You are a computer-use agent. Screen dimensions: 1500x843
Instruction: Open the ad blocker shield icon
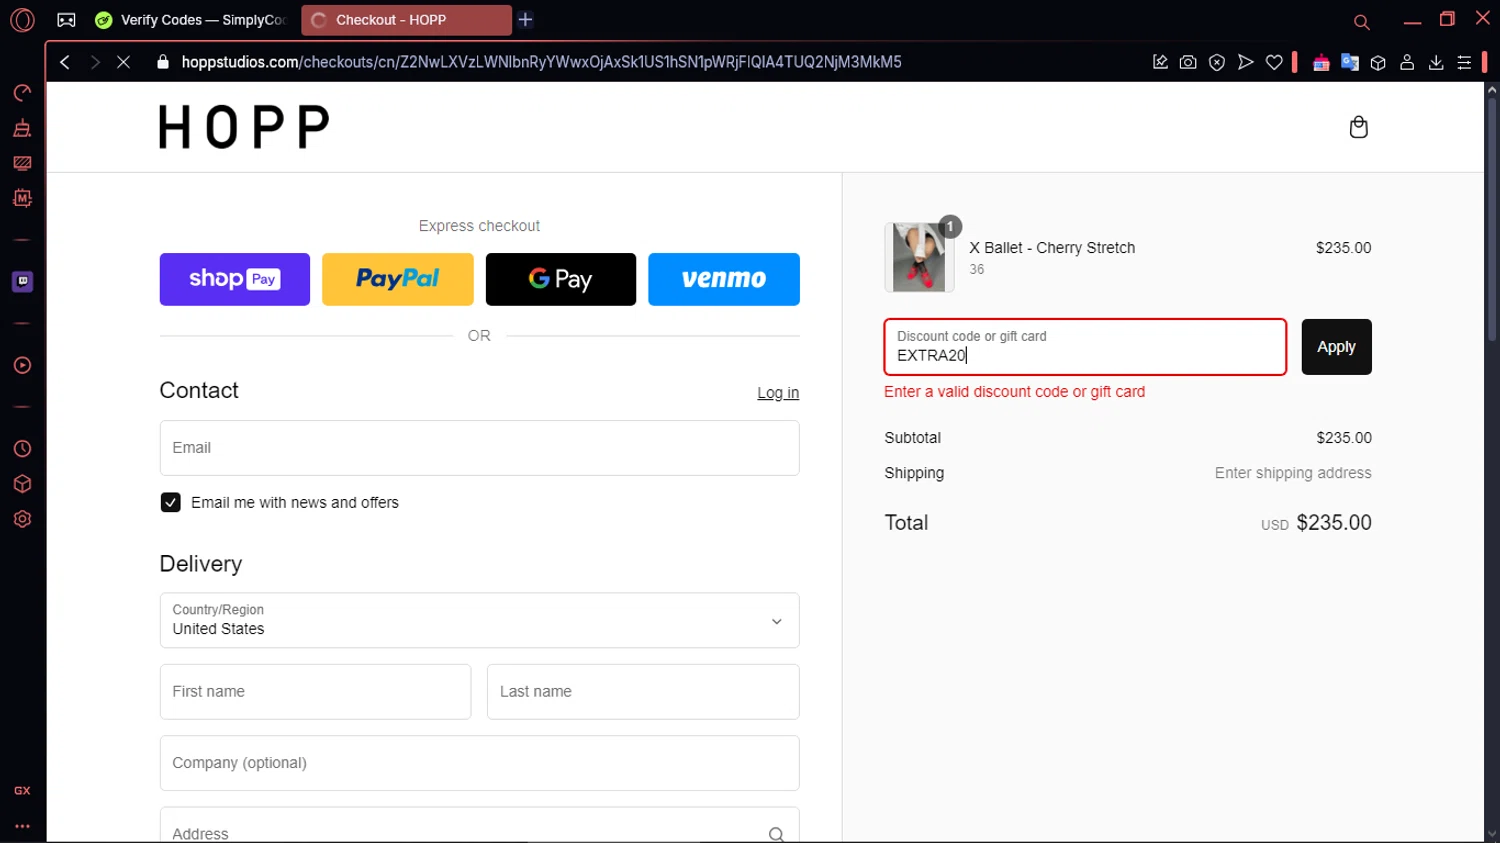[1217, 62]
